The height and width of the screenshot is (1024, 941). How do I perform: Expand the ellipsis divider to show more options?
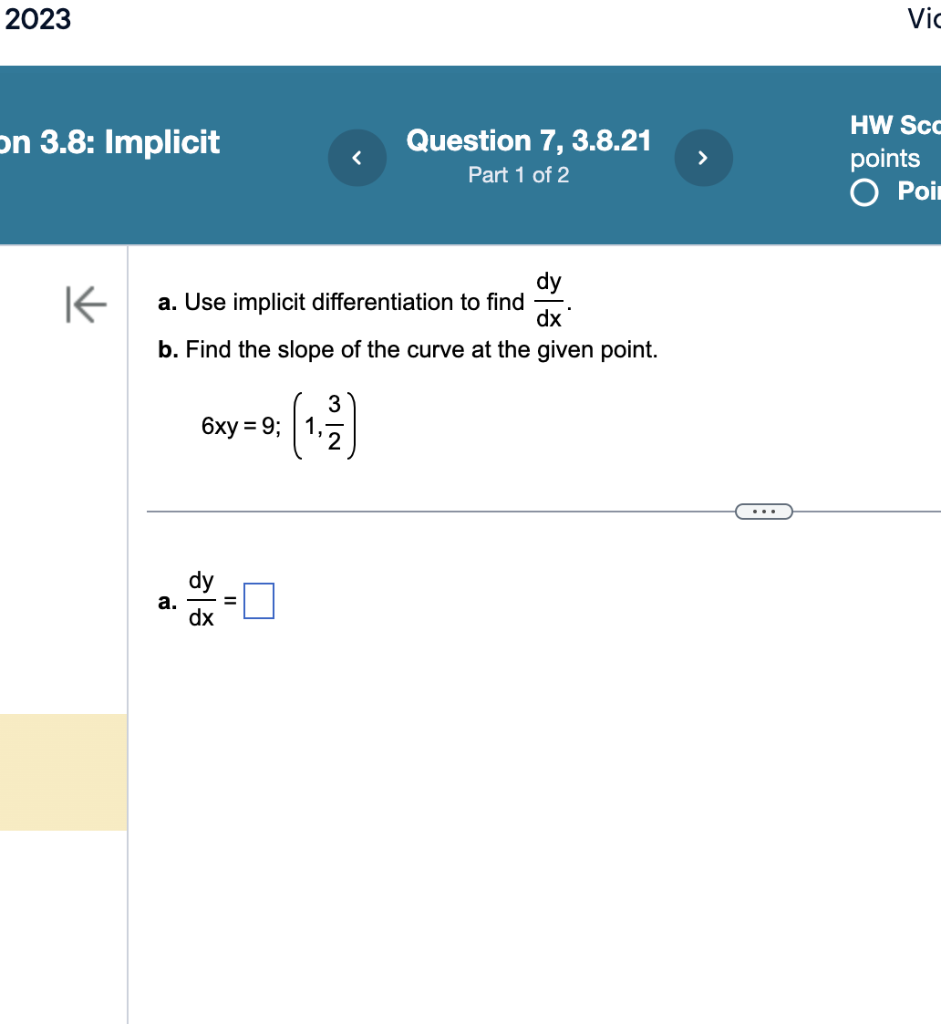tap(764, 511)
